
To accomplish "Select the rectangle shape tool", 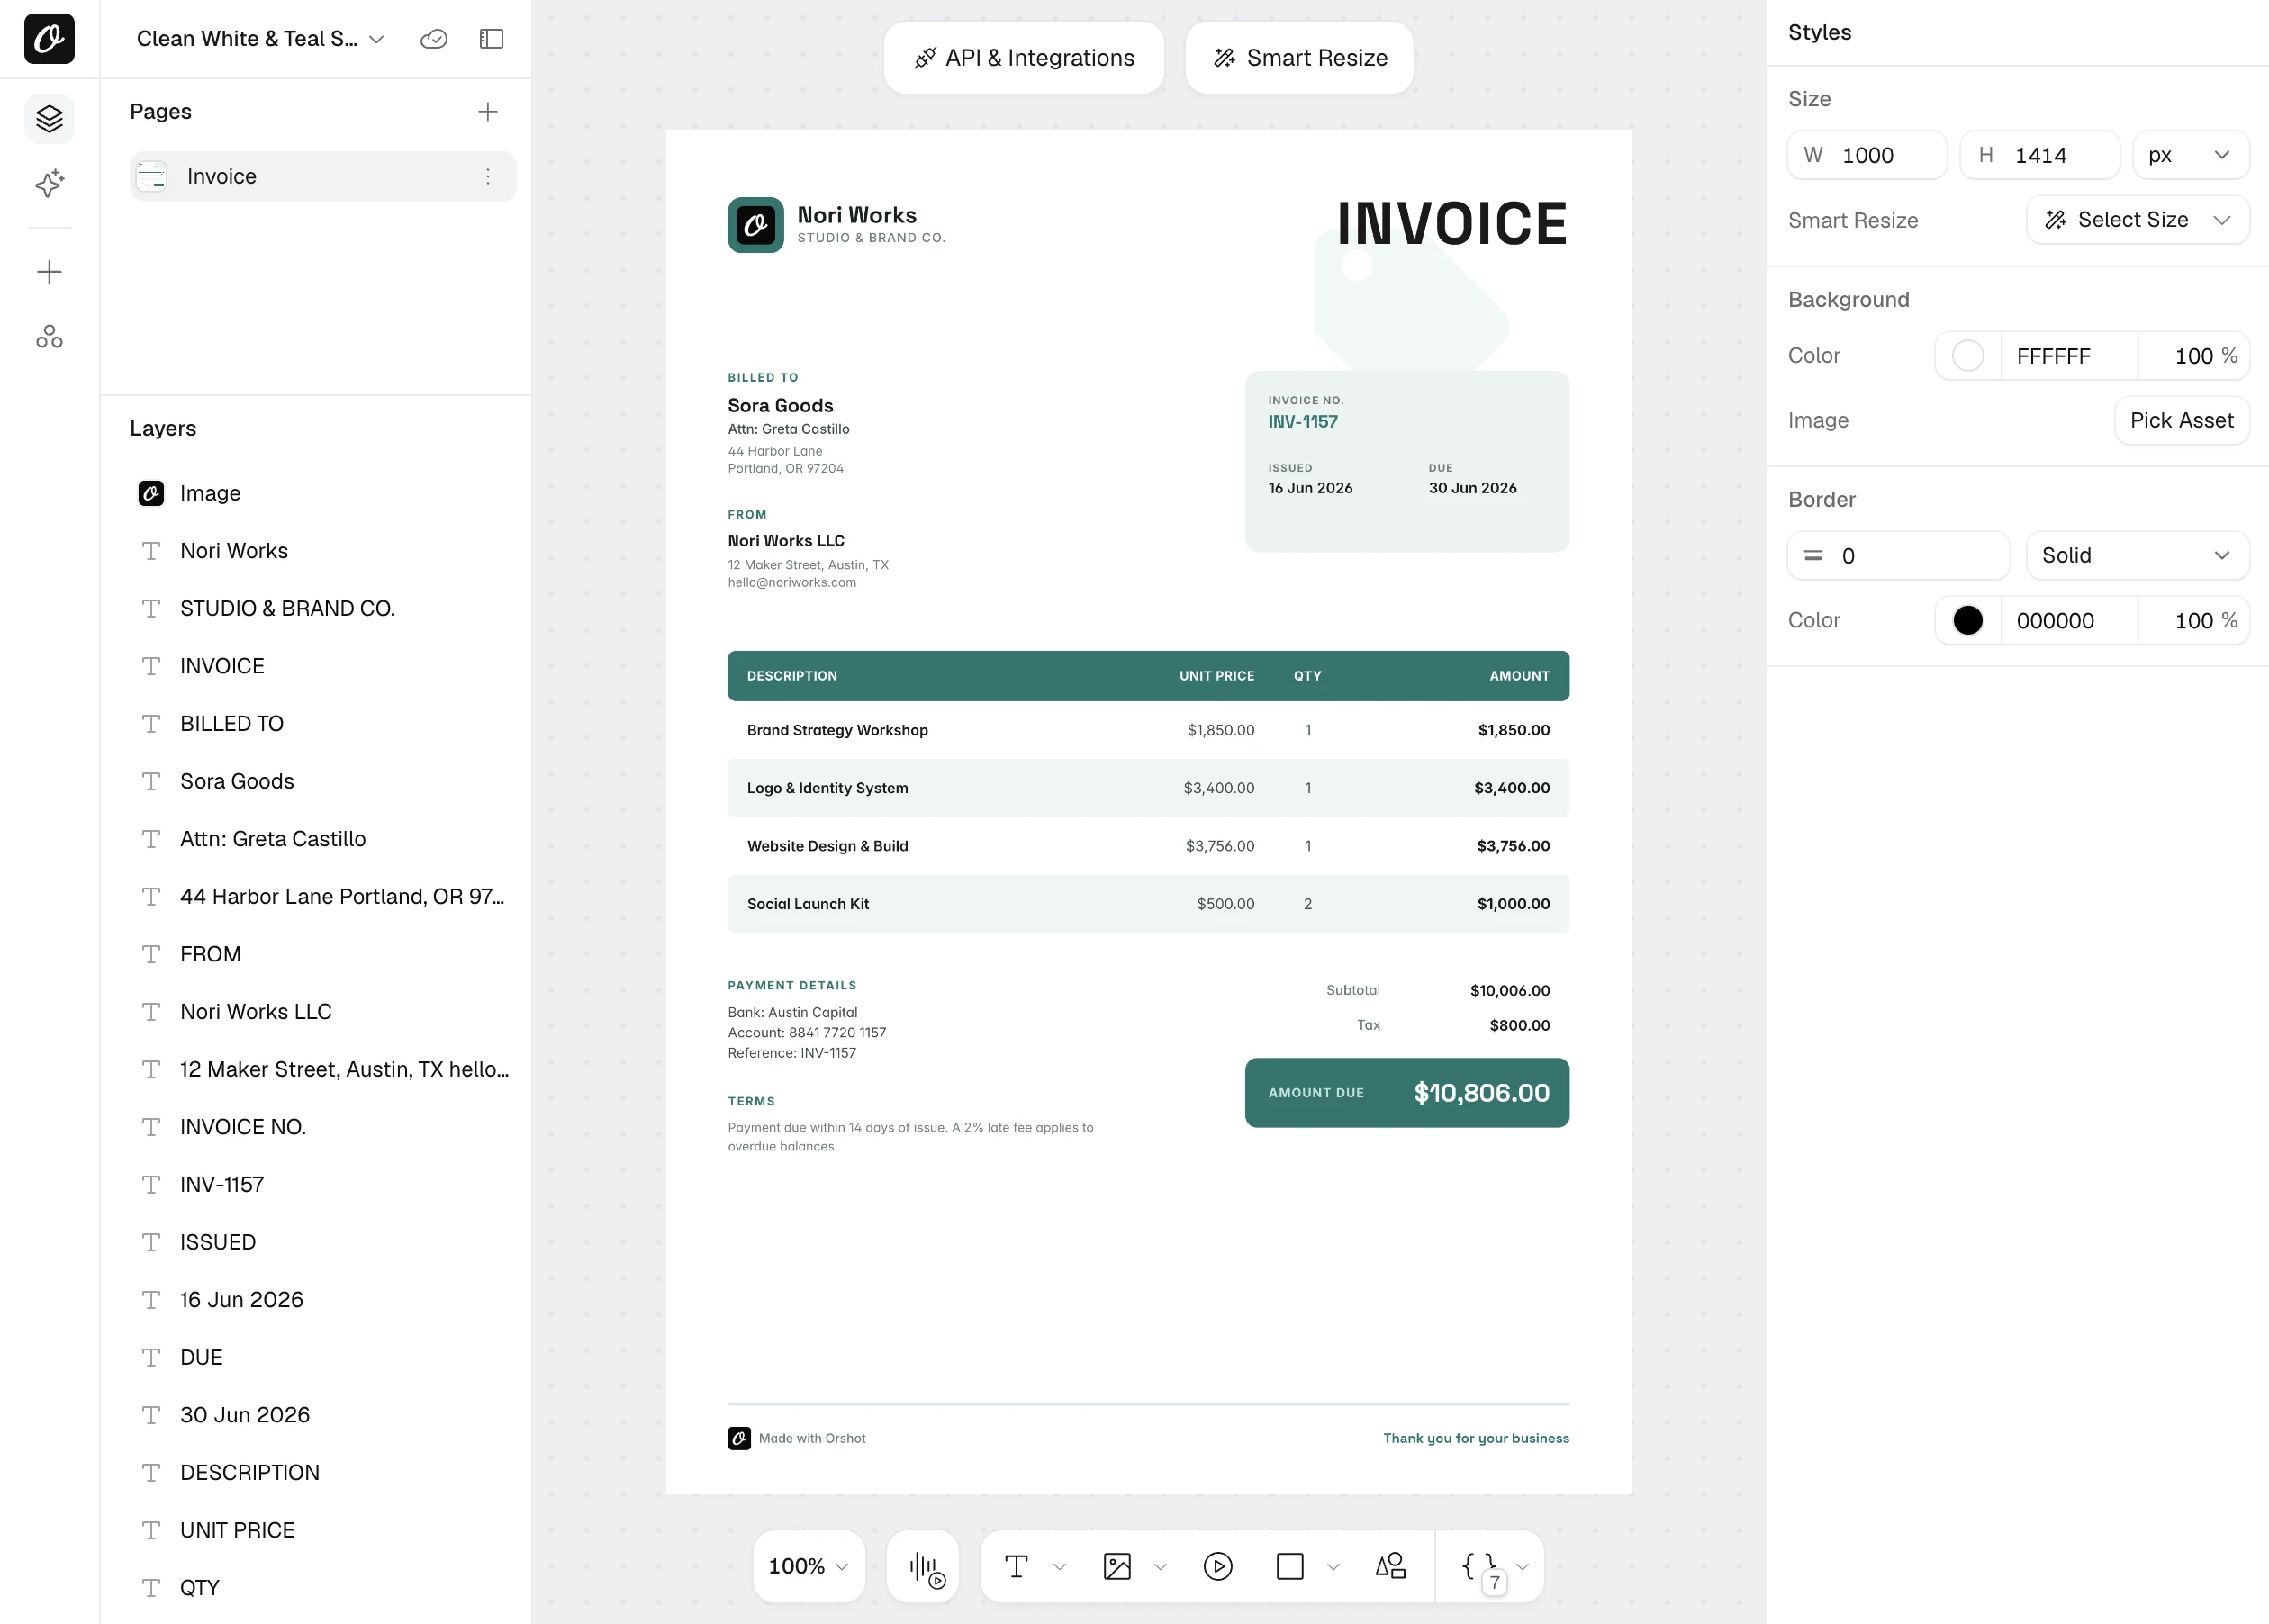I will [x=1290, y=1566].
